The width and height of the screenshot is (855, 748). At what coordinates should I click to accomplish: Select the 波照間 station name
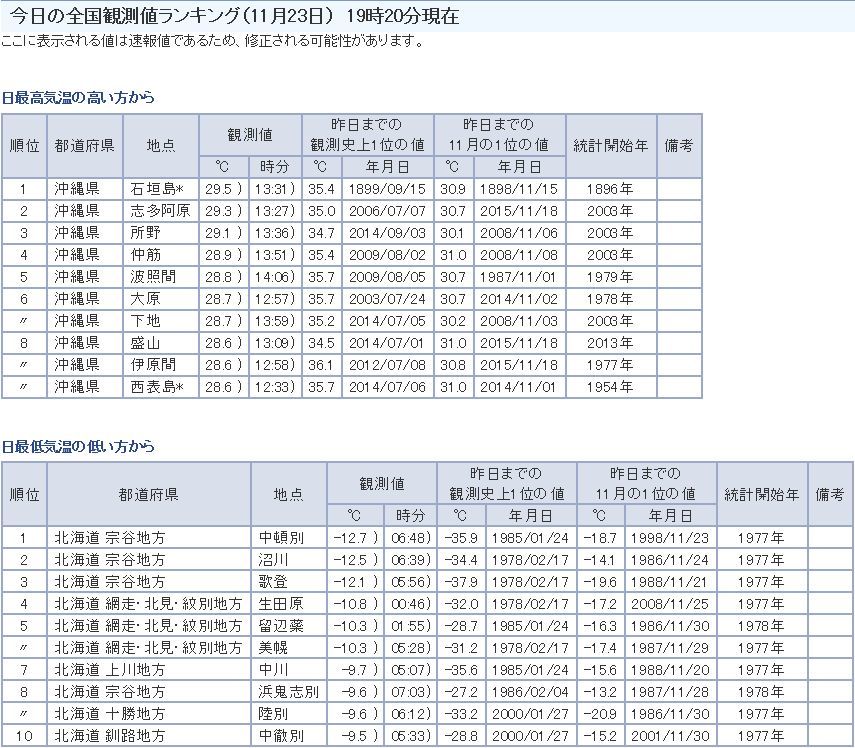click(153, 277)
